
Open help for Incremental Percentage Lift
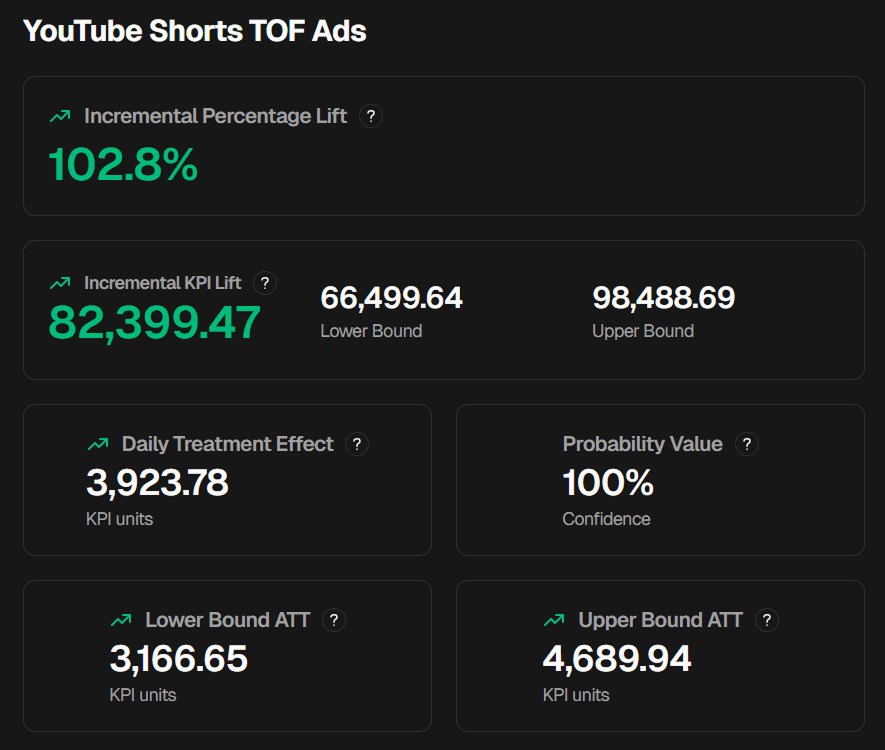(x=371, y=116)
